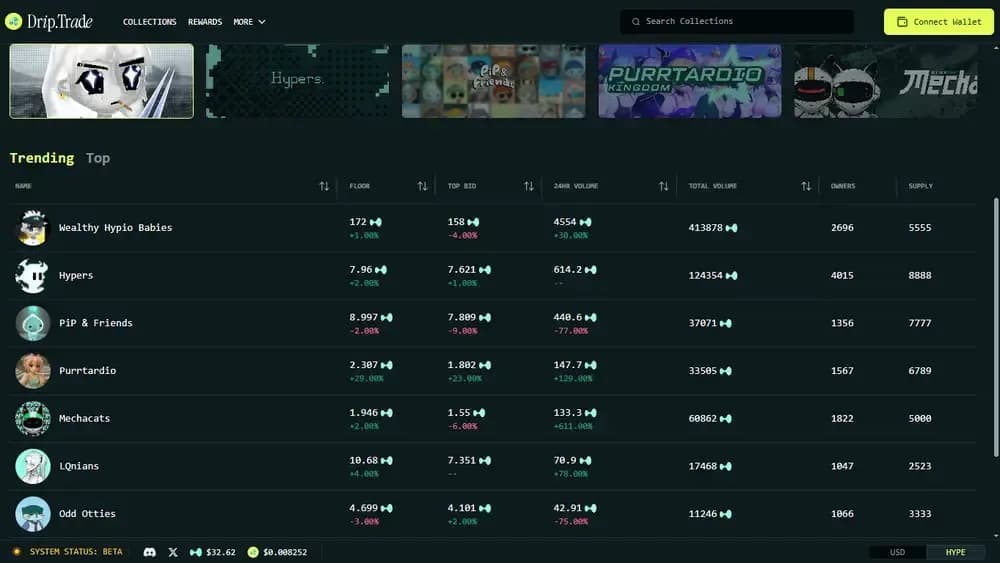
Task: Click Odd Otties collection avatar icon
Action: coord(33,514)
